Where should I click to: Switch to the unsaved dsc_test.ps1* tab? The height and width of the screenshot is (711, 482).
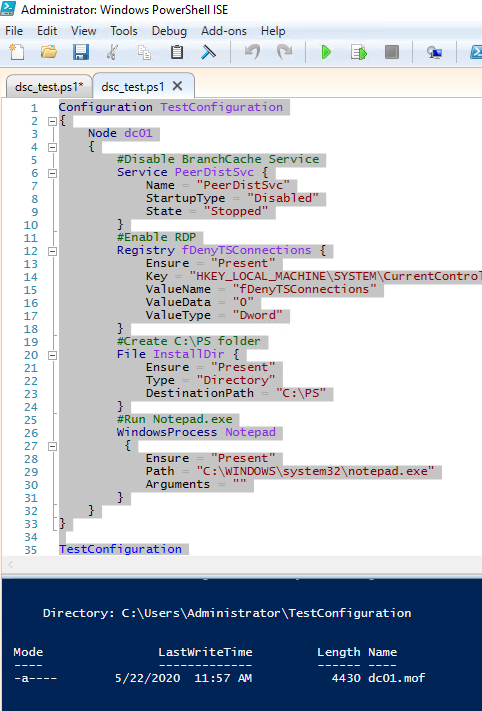[49, 87]
